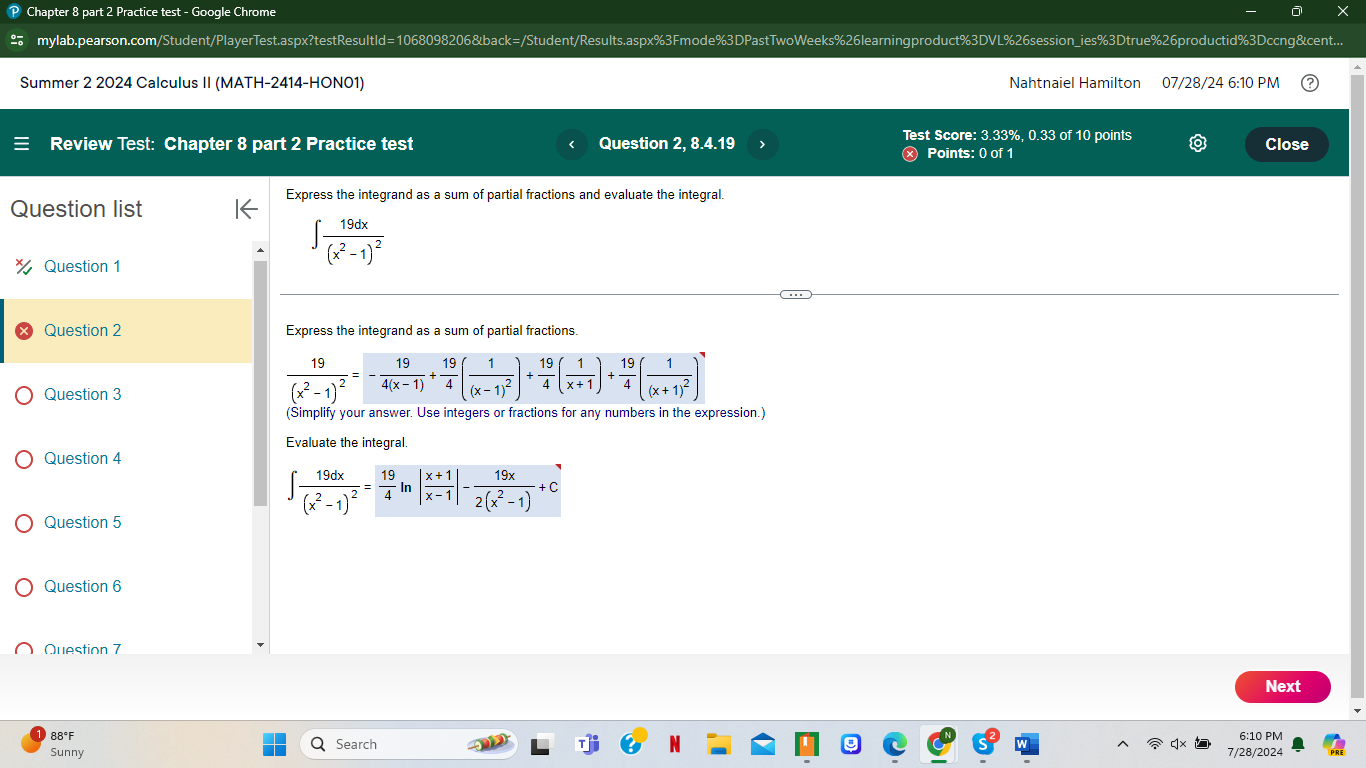Select Question 2 in list
The image size is (1366, 768).
tap(126, 331)
